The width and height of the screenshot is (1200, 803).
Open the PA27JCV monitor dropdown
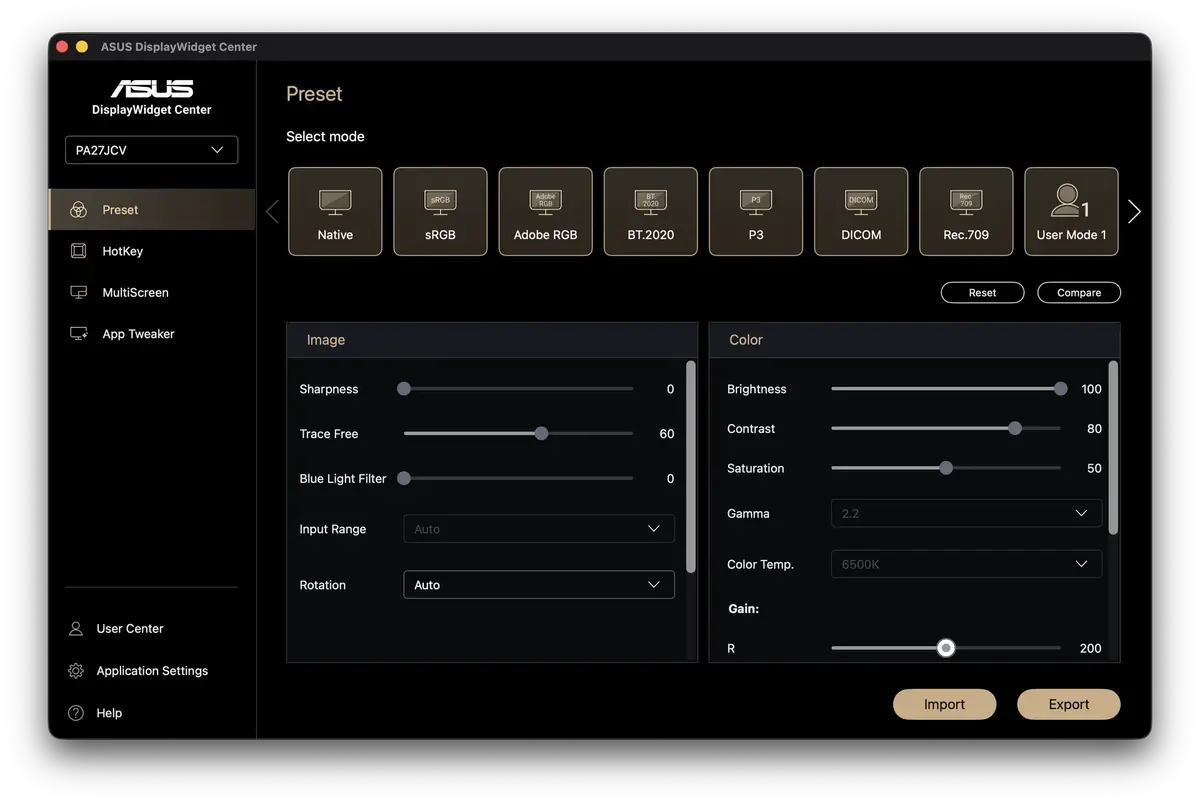[152, 150]
